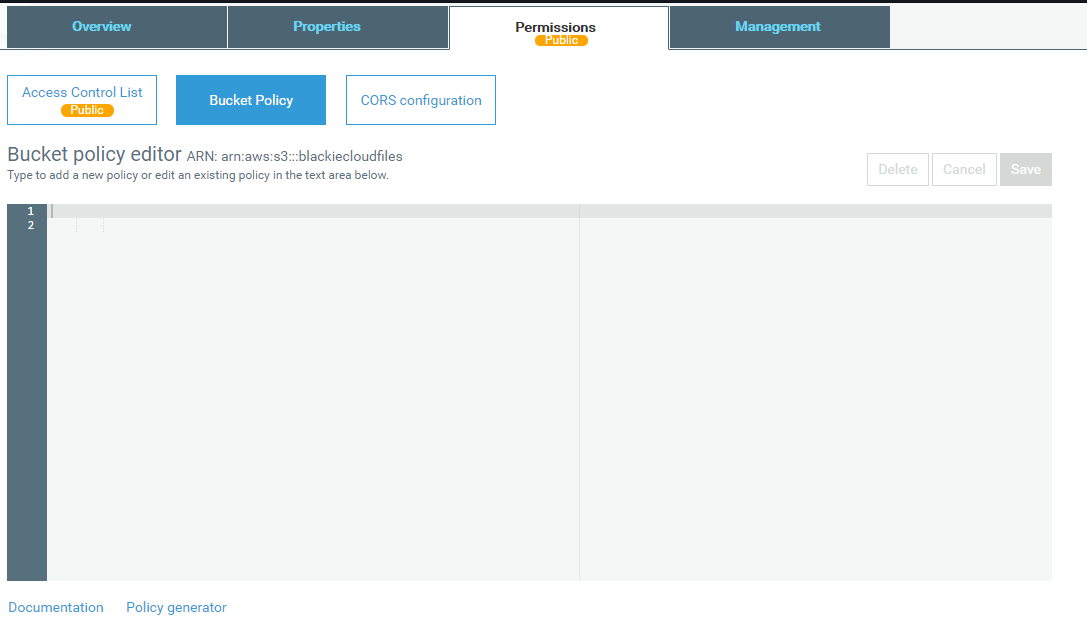
Task: Place cursor on editor line 1
Action: pyautogui.click(x=300, y=211)
